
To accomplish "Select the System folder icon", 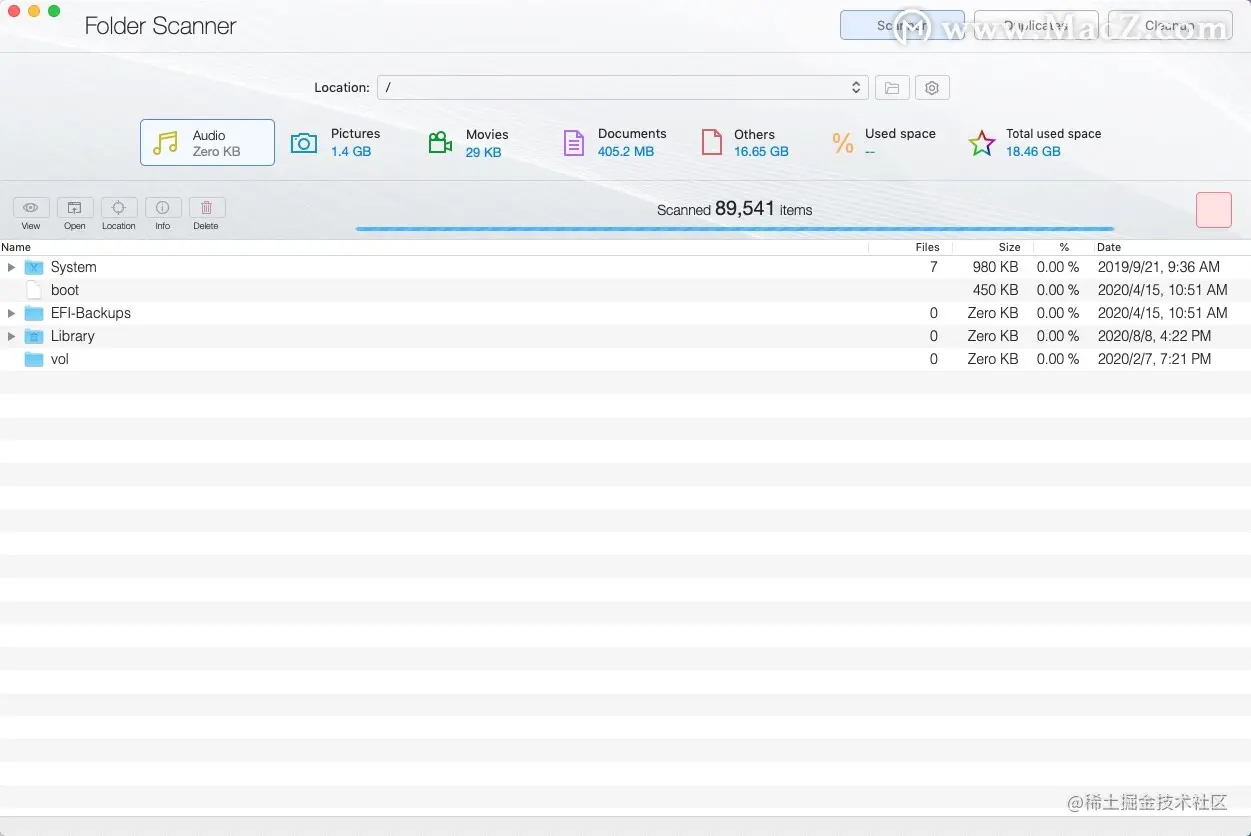I will pyautogui.click(x=34, y=267).
